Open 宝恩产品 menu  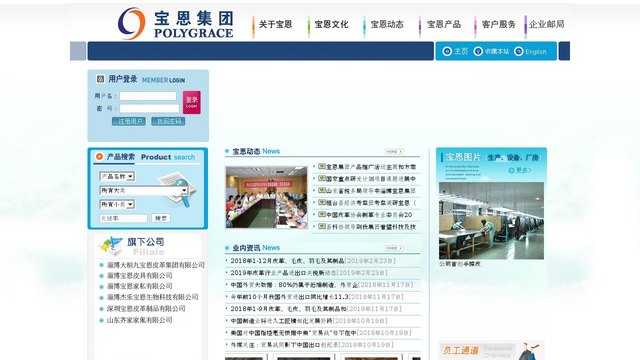click(x=444, y=24)
